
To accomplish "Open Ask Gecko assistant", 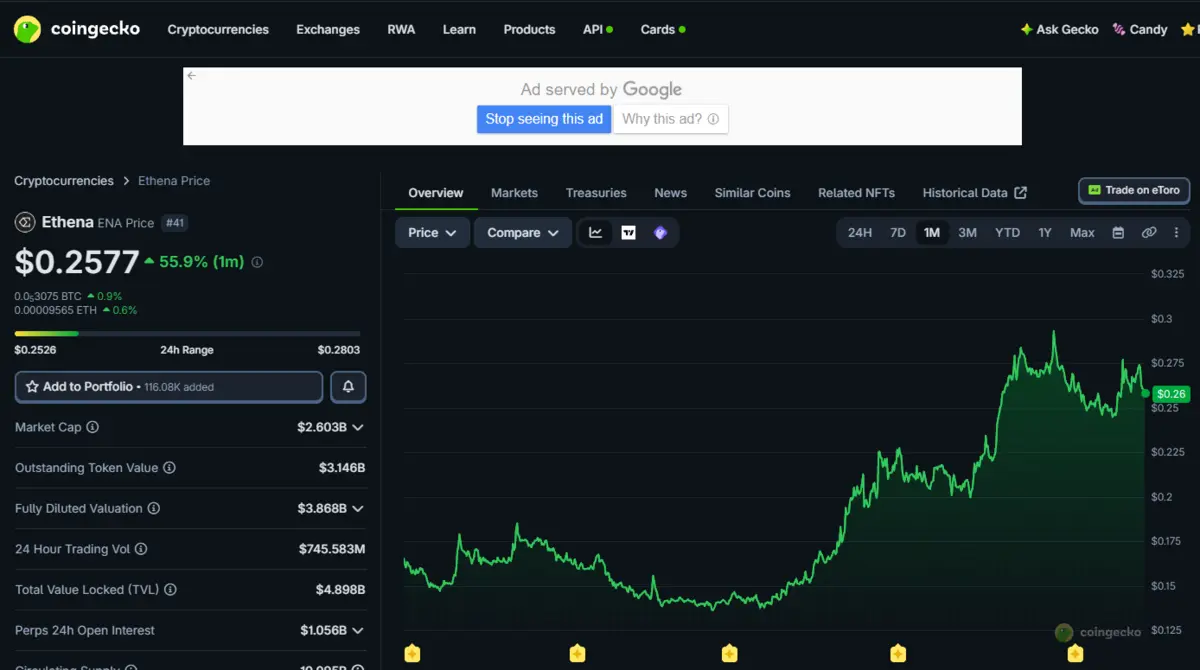I will click(1059, 29).
